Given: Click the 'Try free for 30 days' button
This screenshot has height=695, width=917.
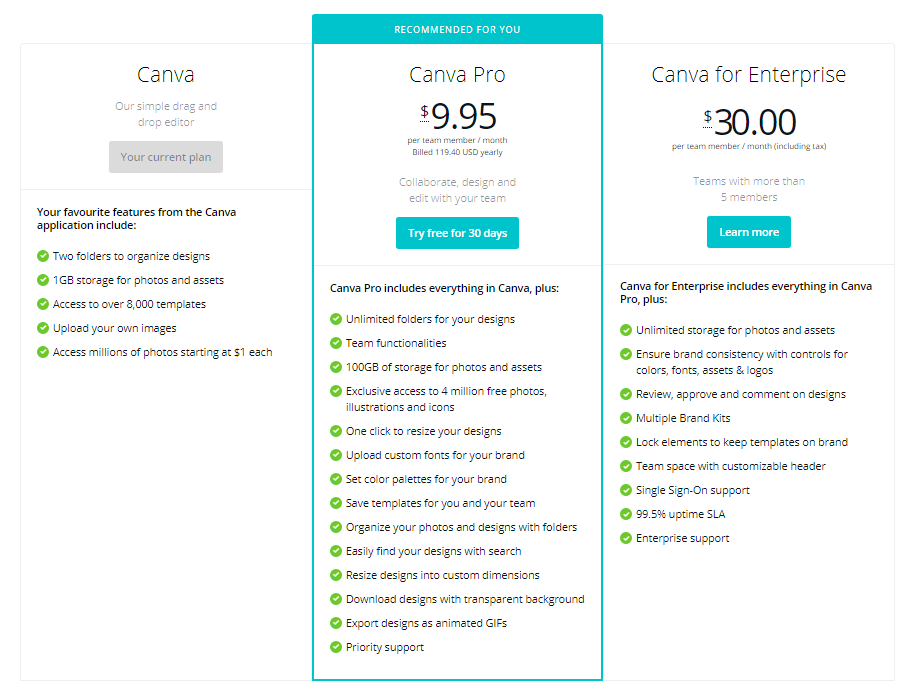Looking at the screenshot, I should pyautogui.click(x=457, y=233).
